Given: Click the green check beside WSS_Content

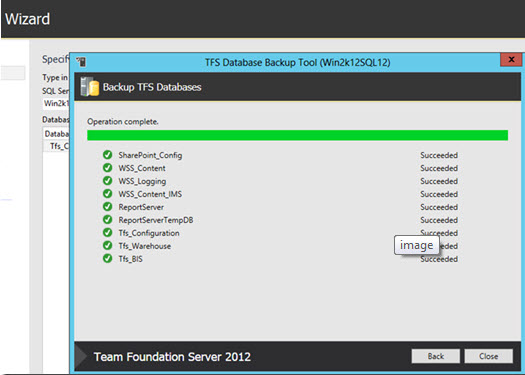Looking at the screenshot, I should point(107,168).
